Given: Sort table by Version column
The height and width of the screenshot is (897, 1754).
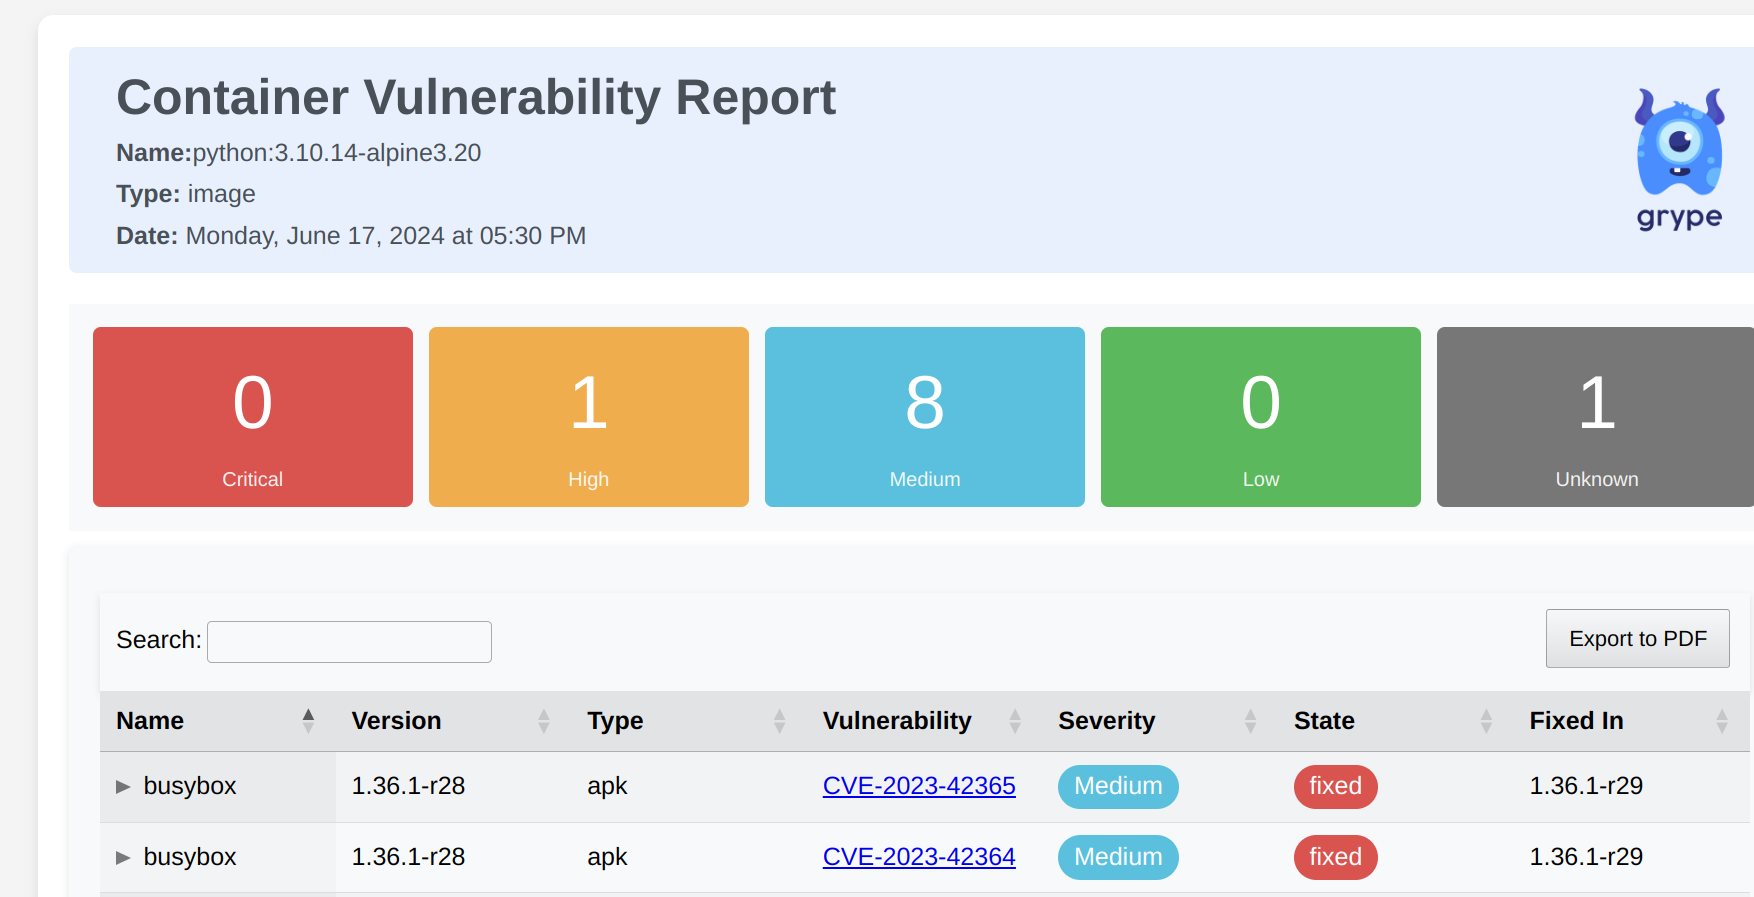Looking at the screenshot, I should click(396, 721).
